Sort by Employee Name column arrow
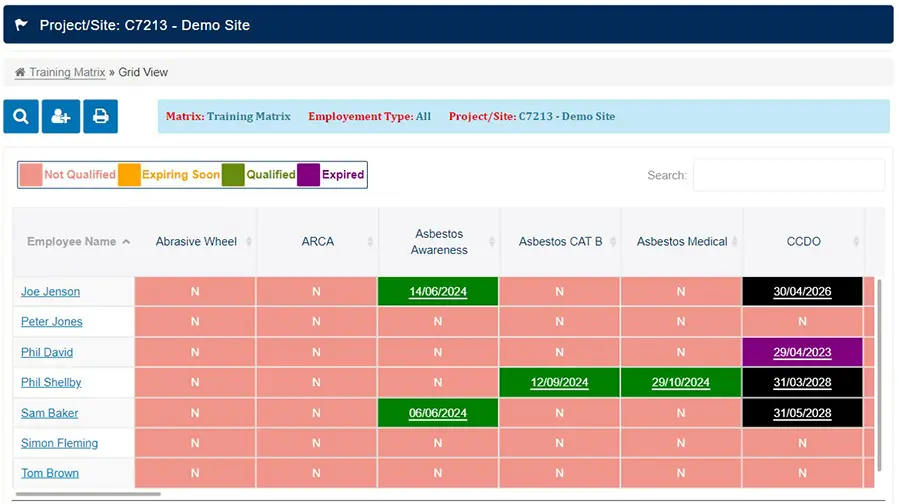899x504 pixels. (126, 242)
